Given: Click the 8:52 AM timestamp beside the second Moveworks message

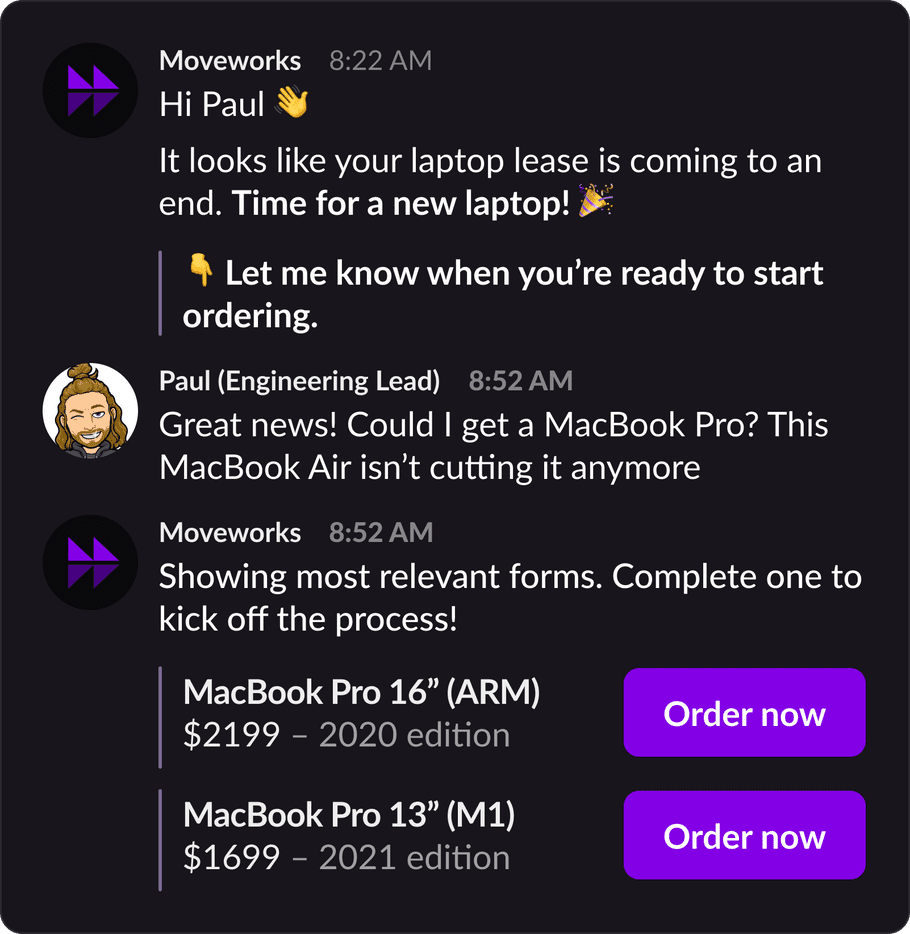Looking at the screenshot, I should (x=381, y=533).
